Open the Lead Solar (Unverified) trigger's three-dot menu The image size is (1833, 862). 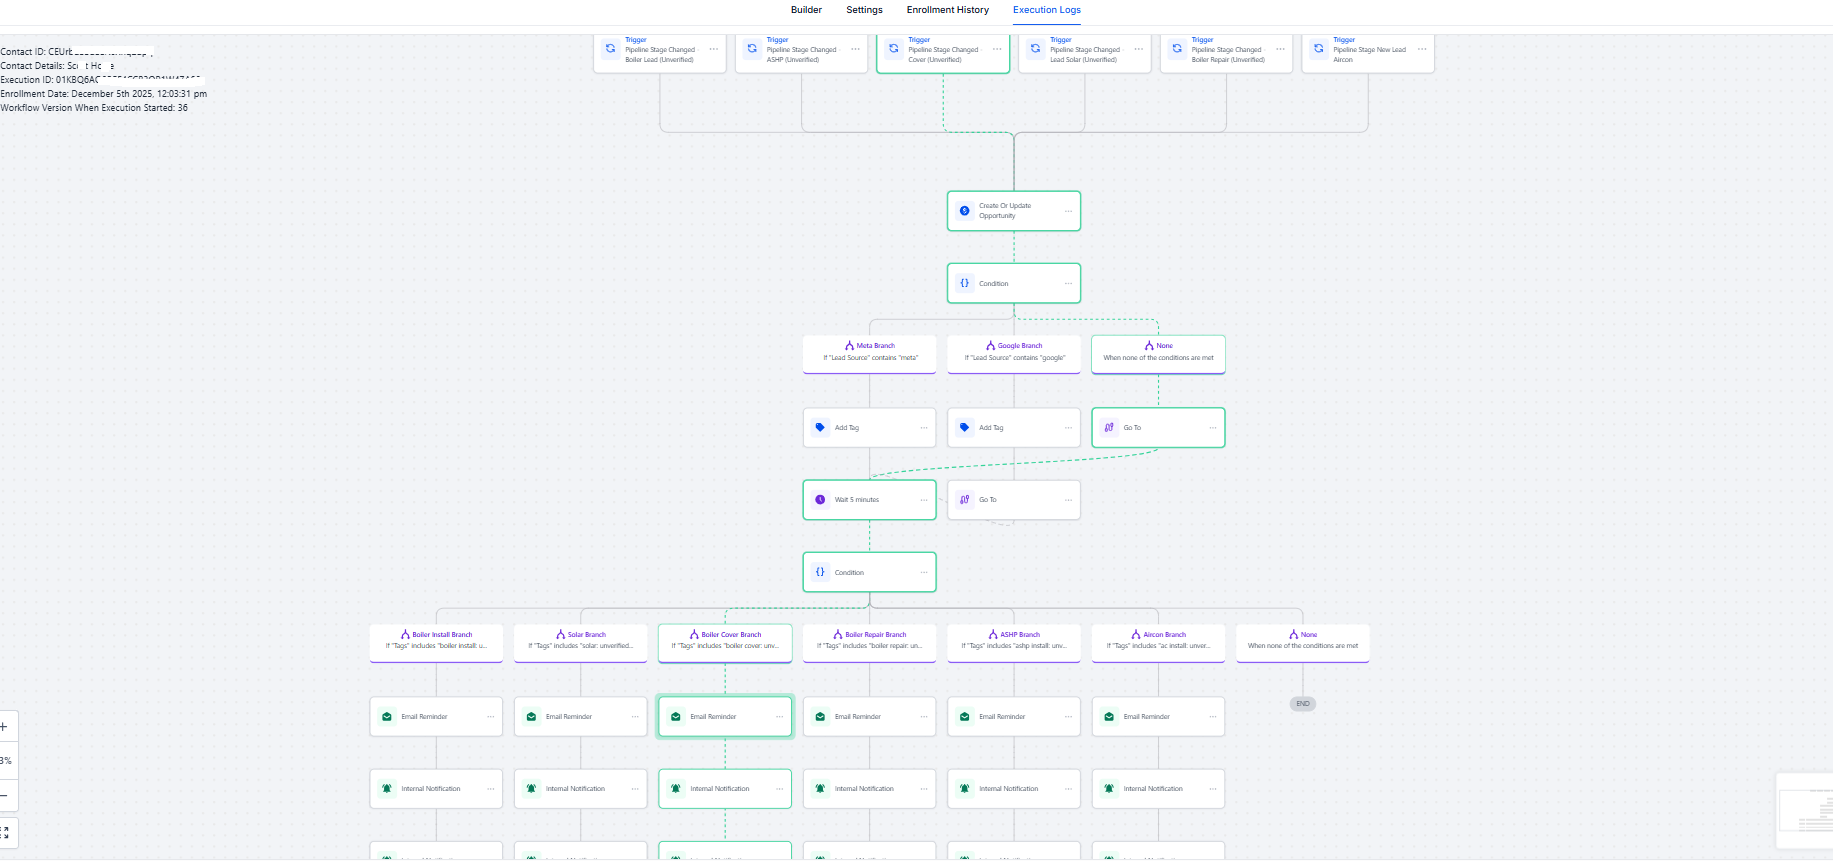click(x=1138, y=49)
